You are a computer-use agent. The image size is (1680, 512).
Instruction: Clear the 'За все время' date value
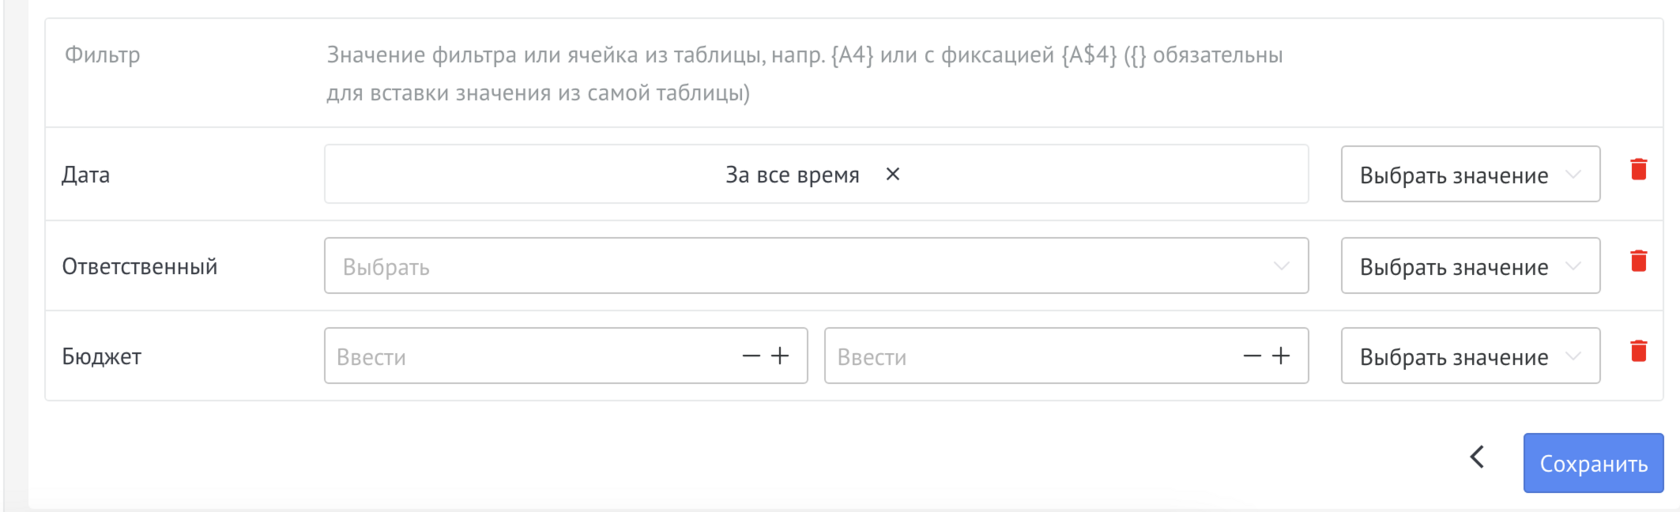click(893, 174)
